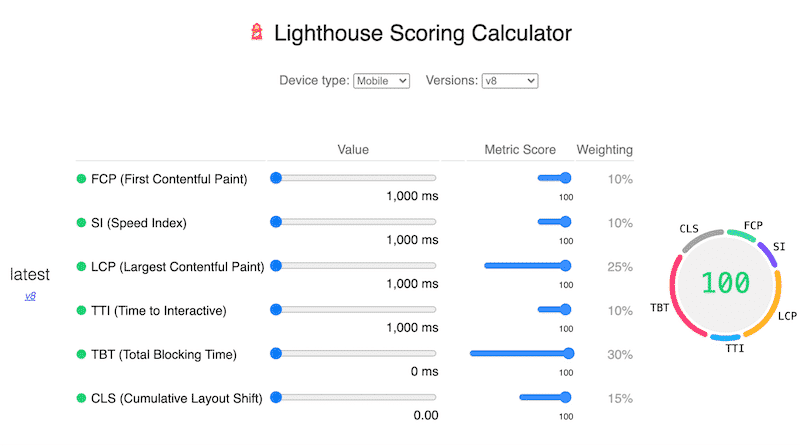Click the Speed Index value slider
The width and height of the screenshot is (800, 447).
355,222
